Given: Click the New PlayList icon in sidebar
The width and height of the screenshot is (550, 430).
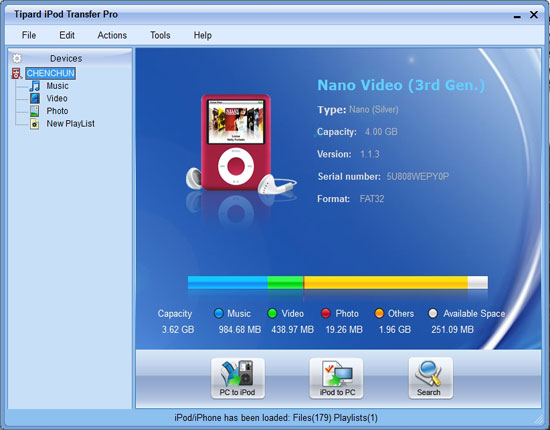Looking at the screenshot, I should tap(34, 124).
